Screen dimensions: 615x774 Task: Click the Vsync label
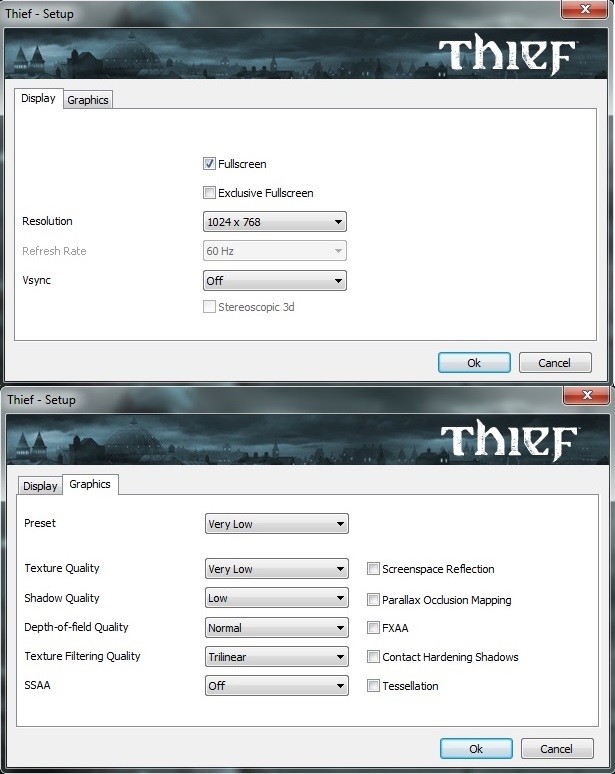37,280
